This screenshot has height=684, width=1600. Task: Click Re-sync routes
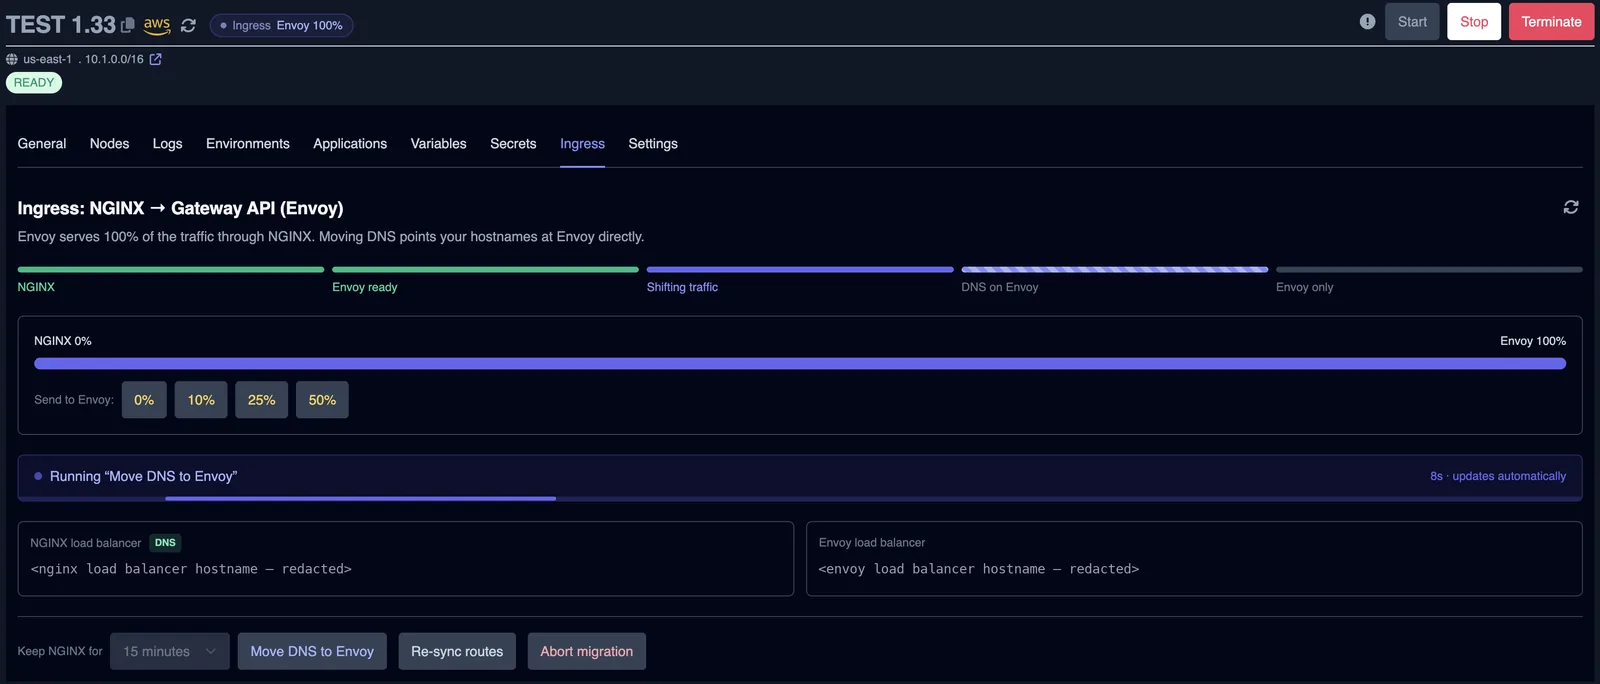click(457, 651)
